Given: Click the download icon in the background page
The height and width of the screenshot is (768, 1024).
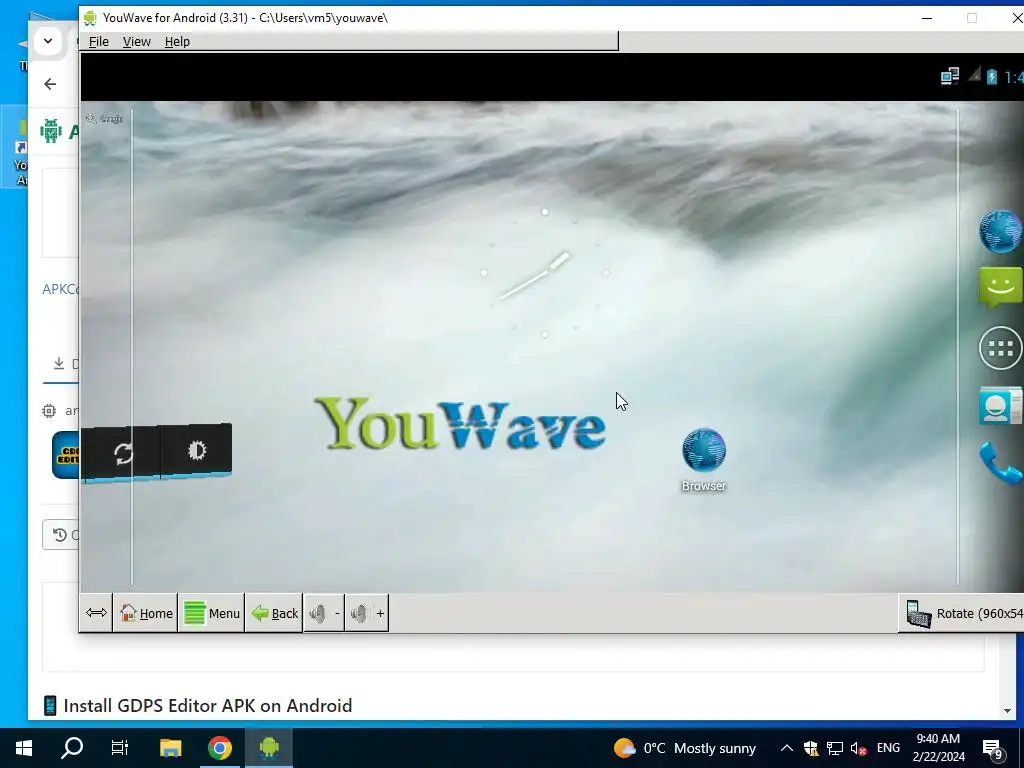Looking at the screenshot, I should (x=59, y=363).
